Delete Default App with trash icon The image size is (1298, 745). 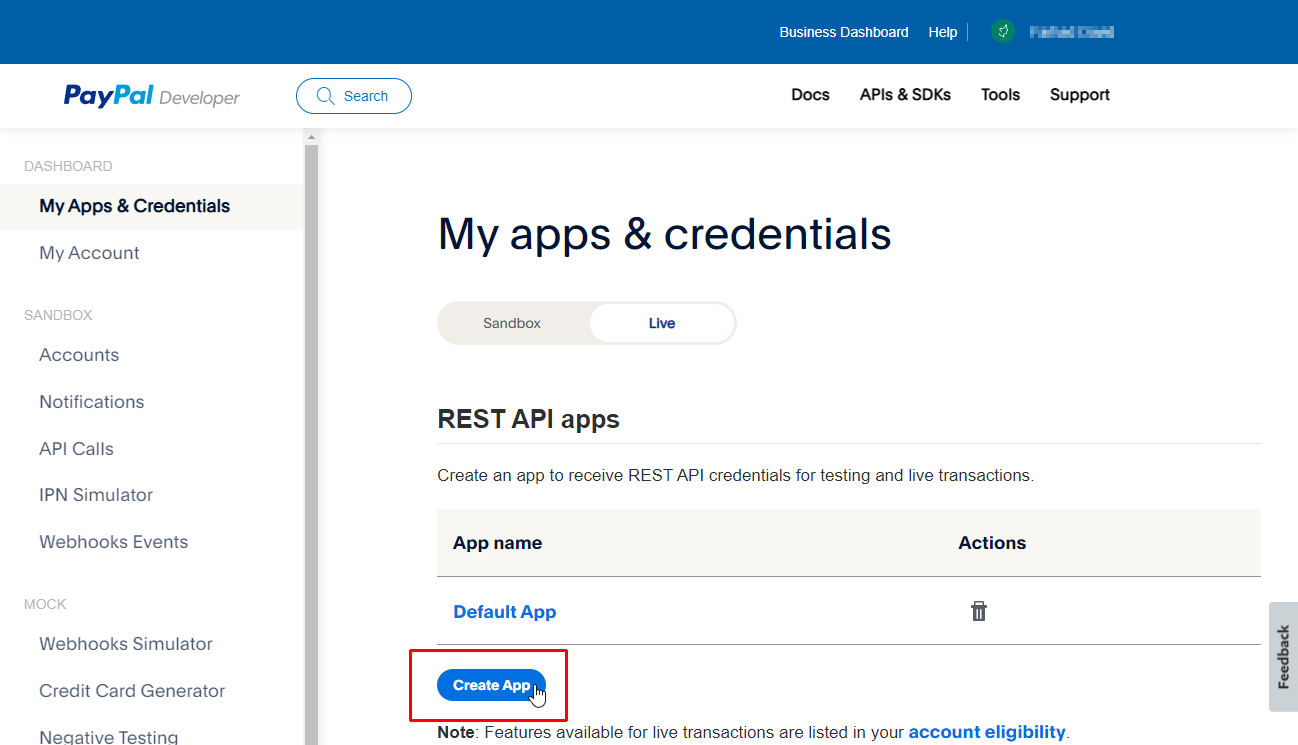coord(979,611)
